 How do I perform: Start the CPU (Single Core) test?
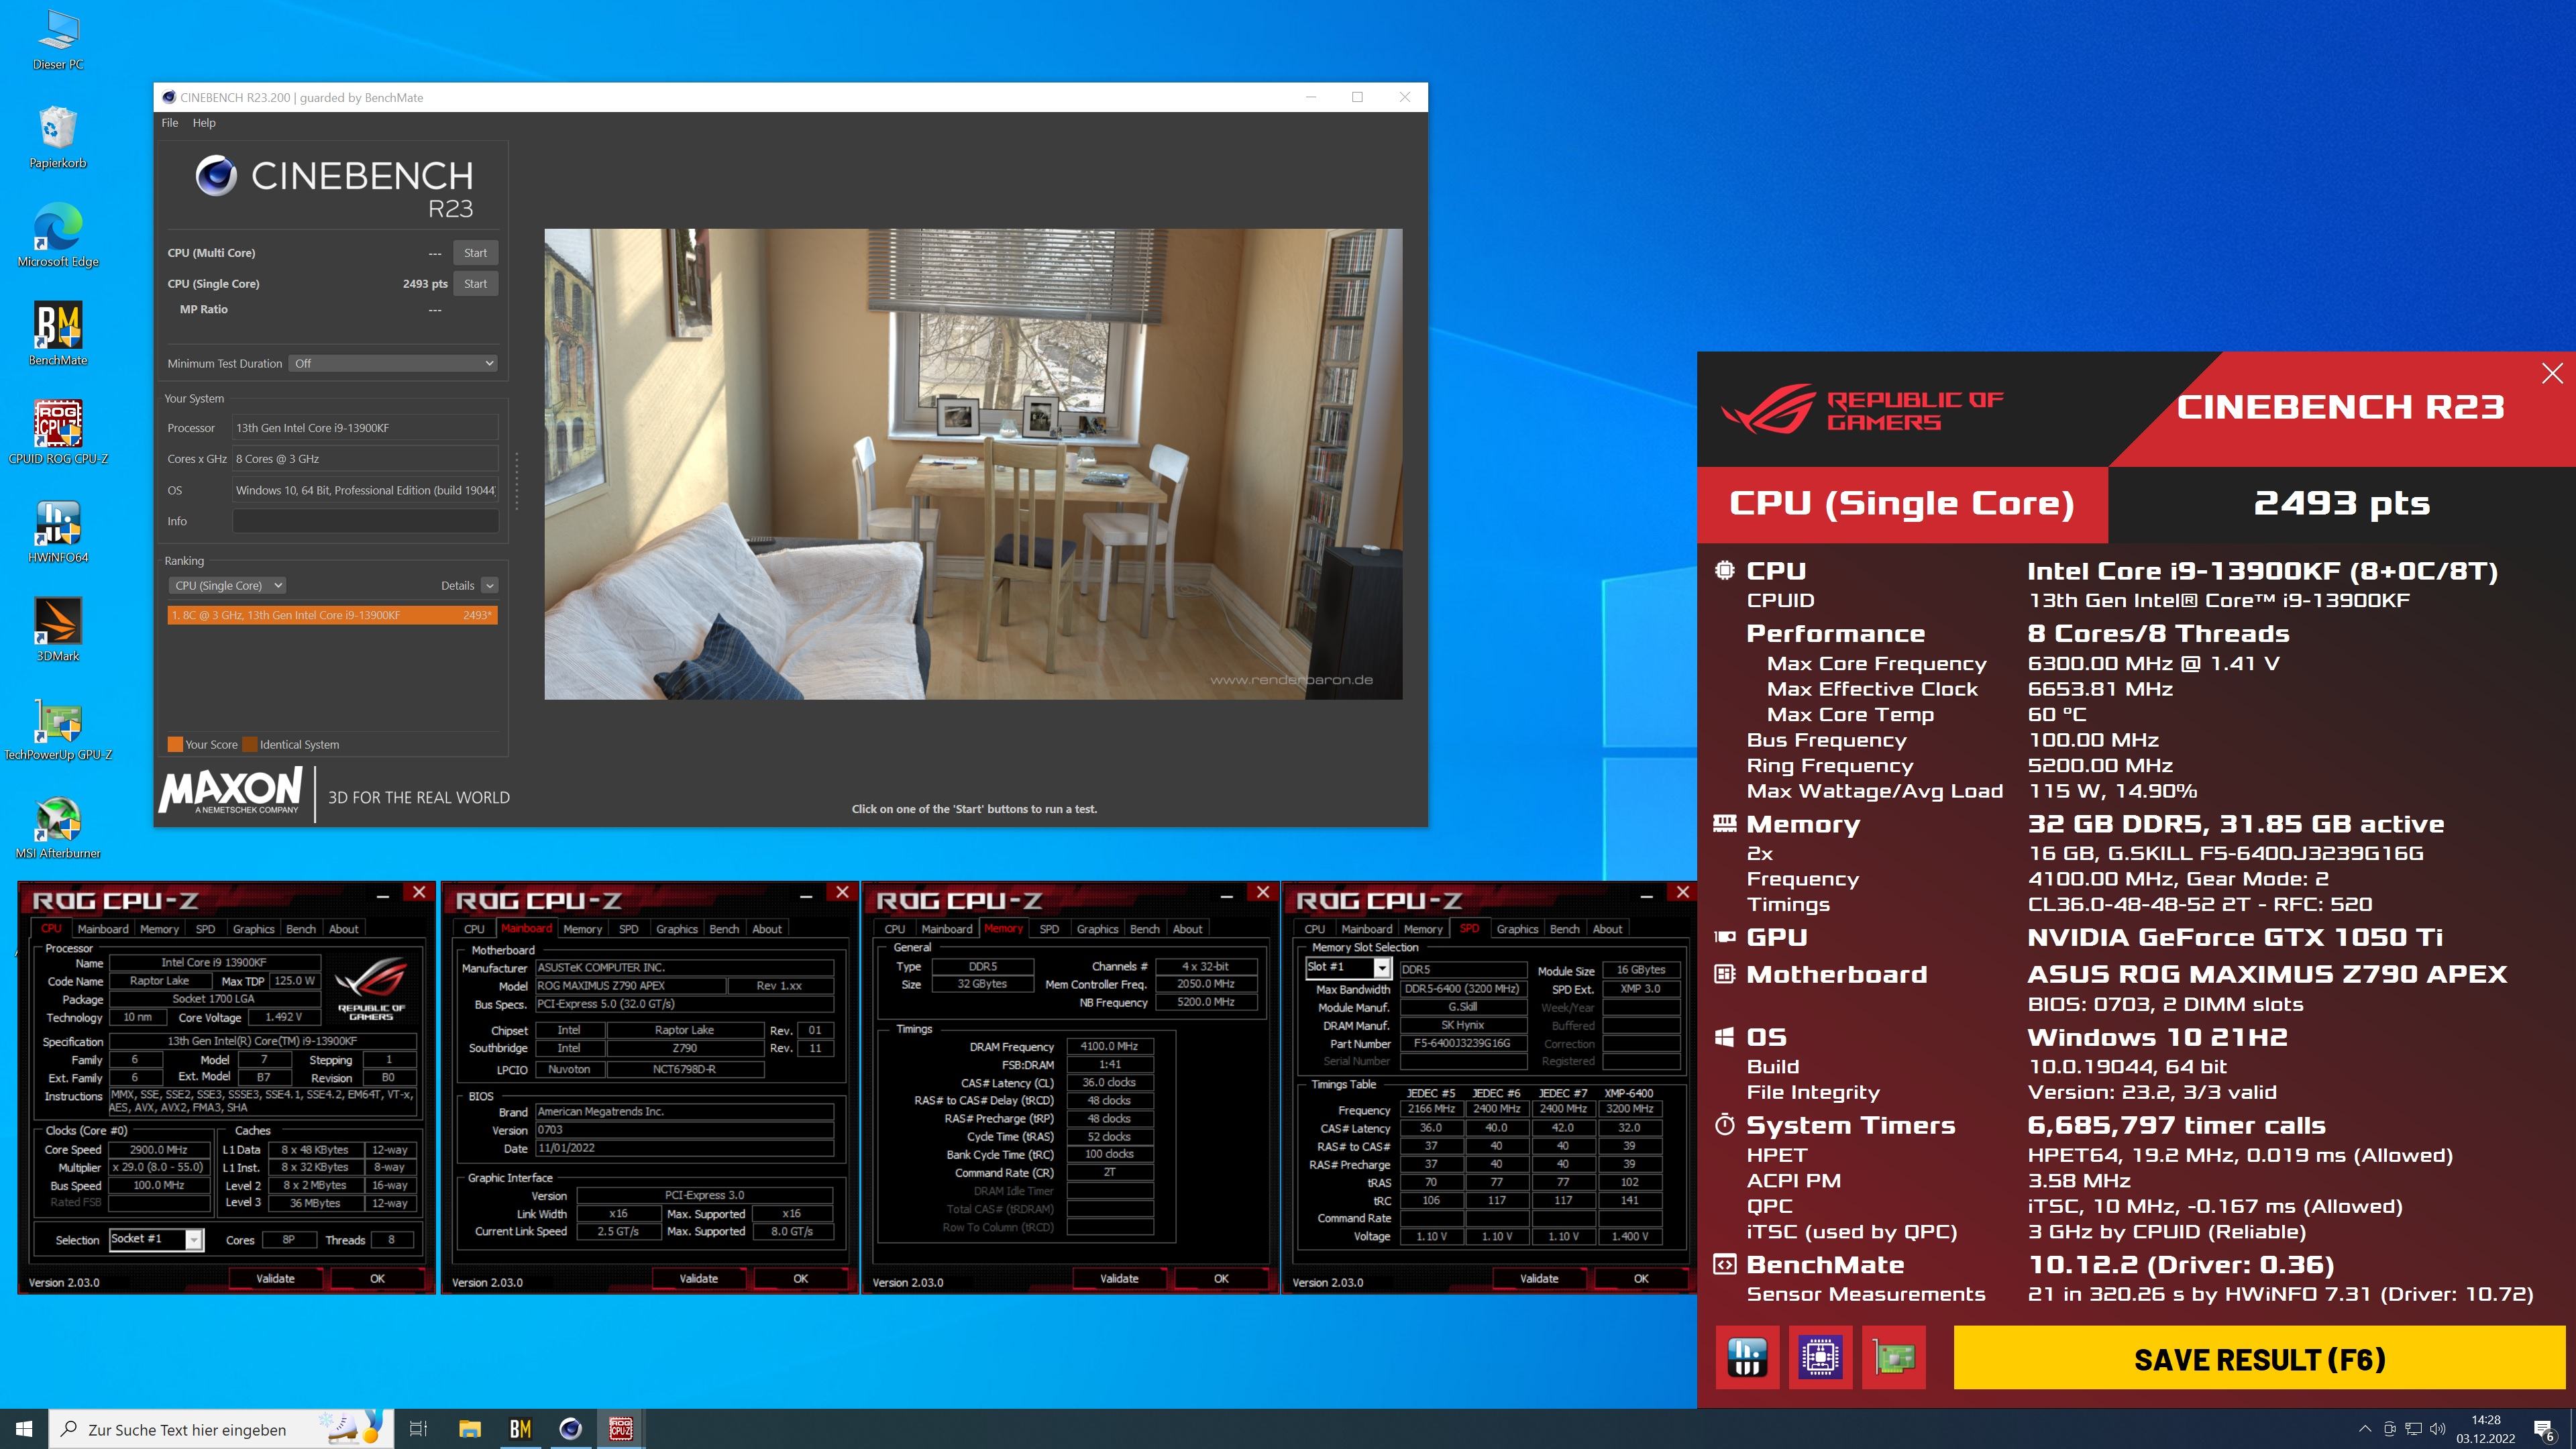click(475, 284)
